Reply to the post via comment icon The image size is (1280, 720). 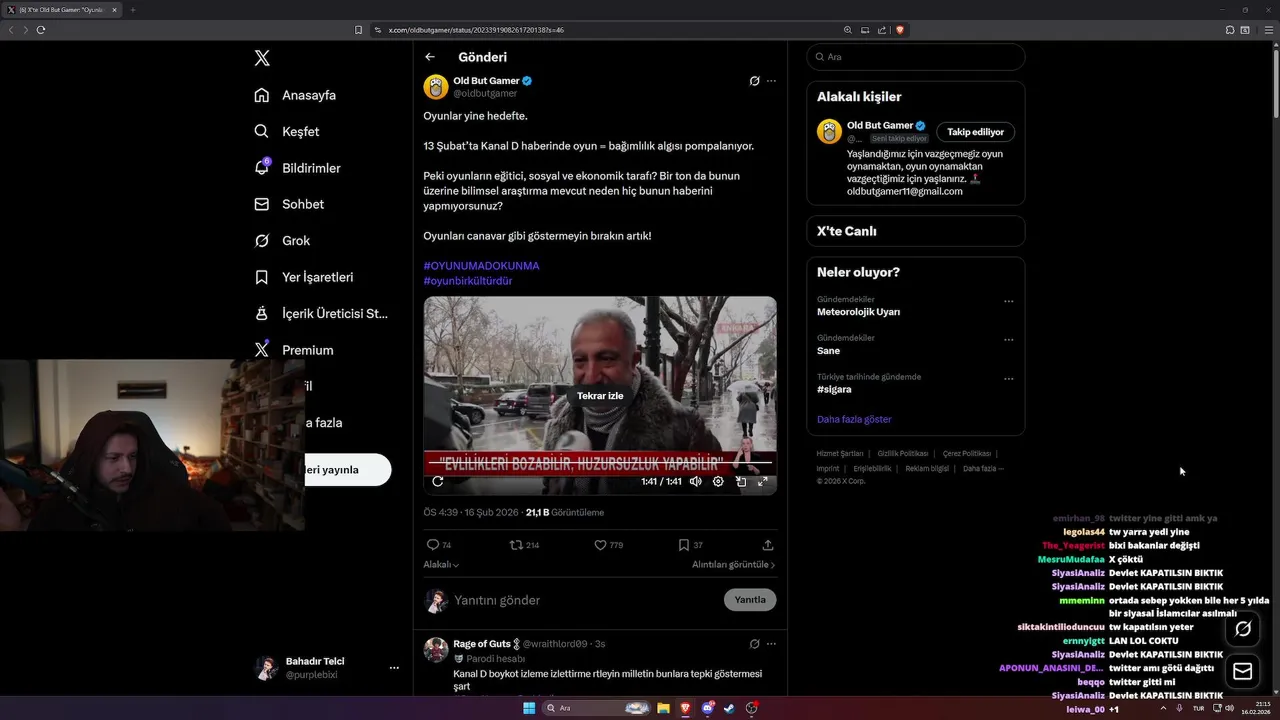(x=438, y=545)
